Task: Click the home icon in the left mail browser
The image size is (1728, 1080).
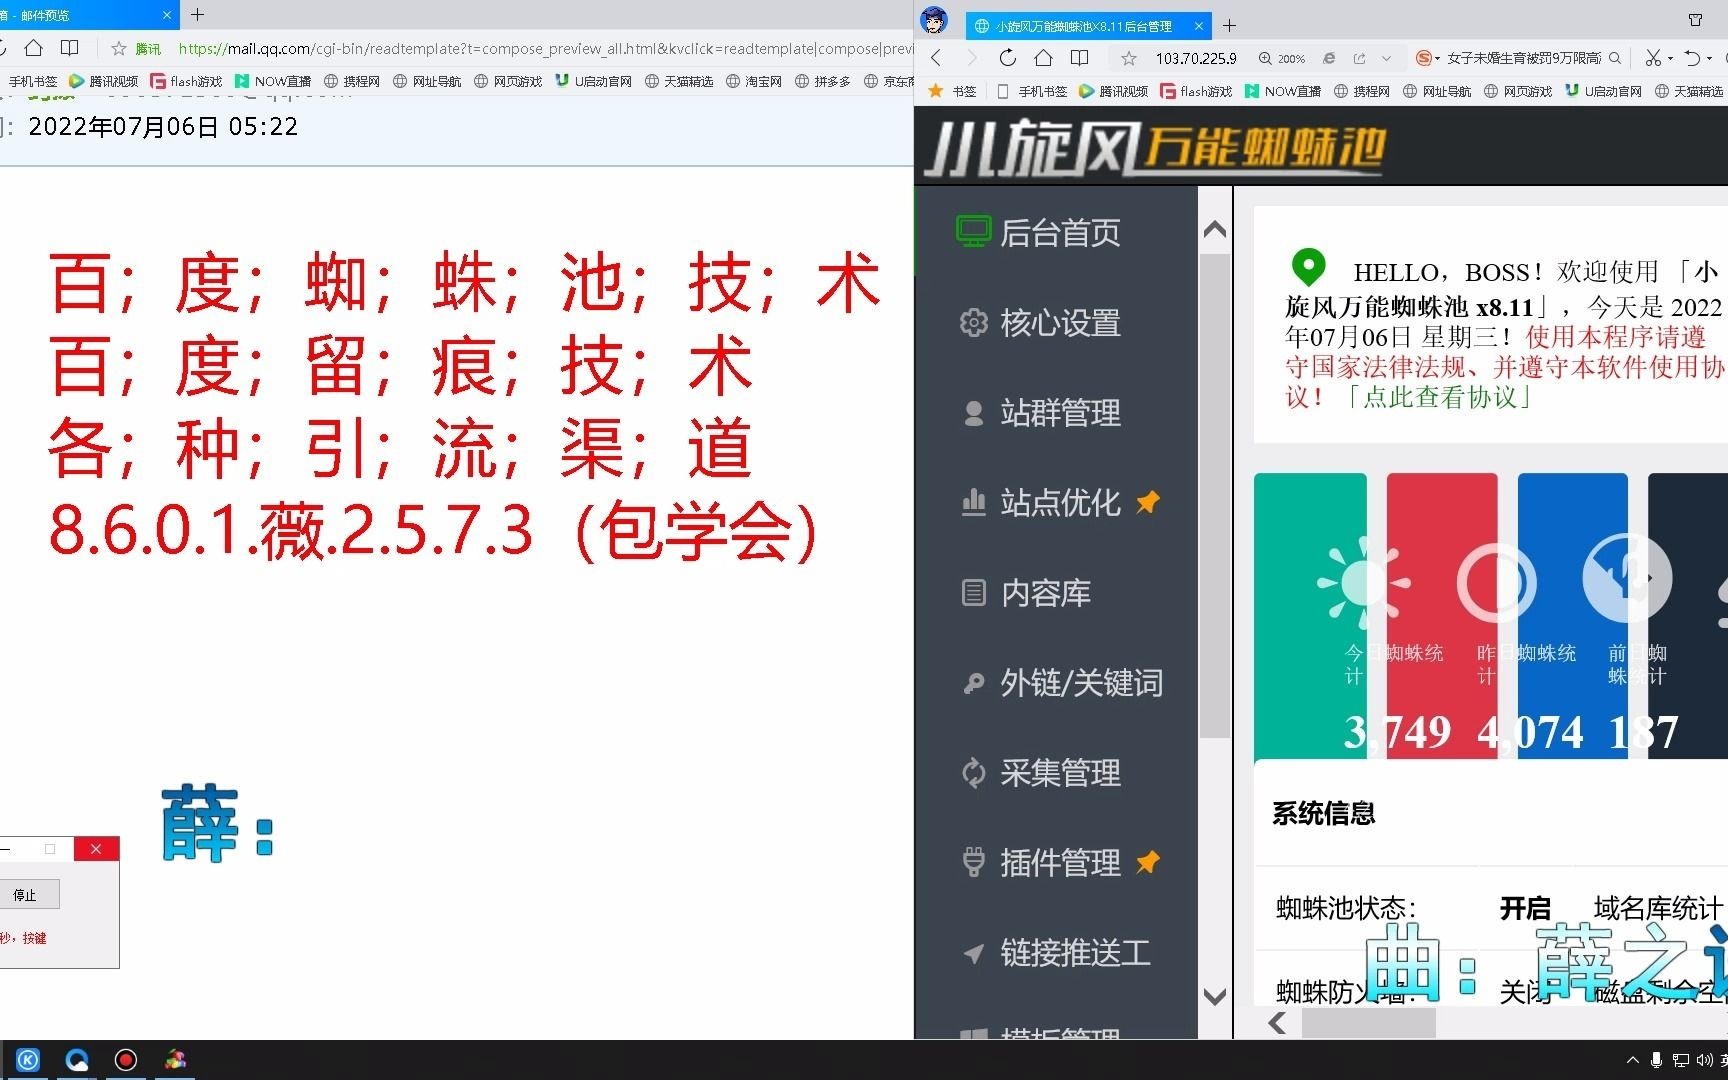Action: (x=33, y=48)
